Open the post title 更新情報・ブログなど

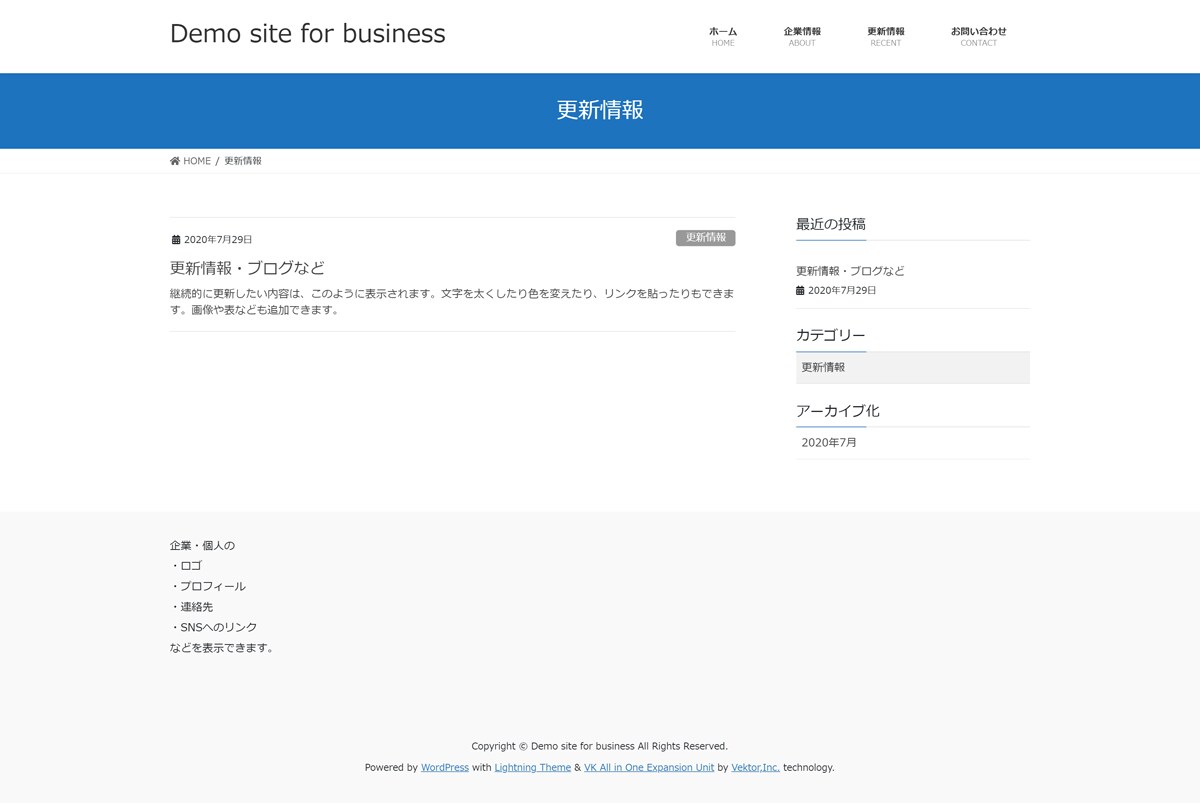pyautogui.click(x=247, y=268)
